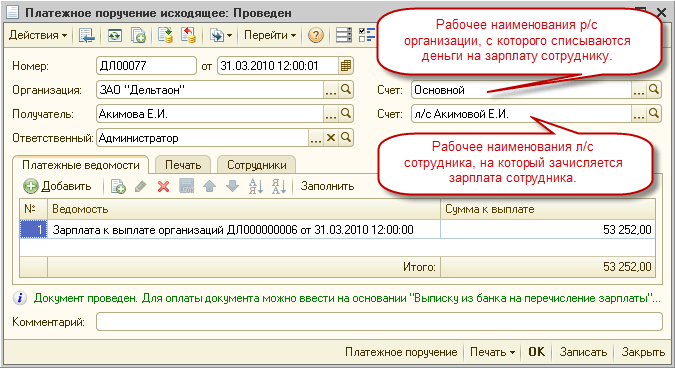Click the Ответственный field Администратор
Screen dimensions: 675x368
pyautogui.click(x=202, y=138)
